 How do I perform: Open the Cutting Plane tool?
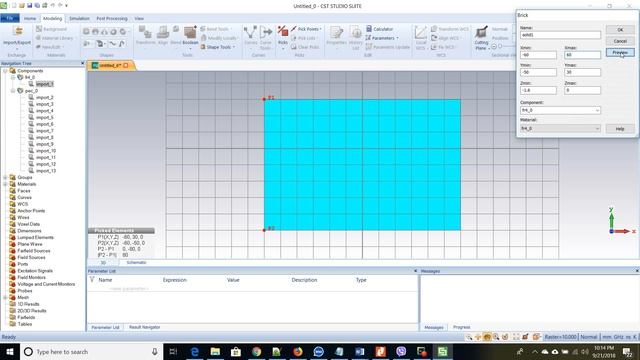(x=481, y=38)
